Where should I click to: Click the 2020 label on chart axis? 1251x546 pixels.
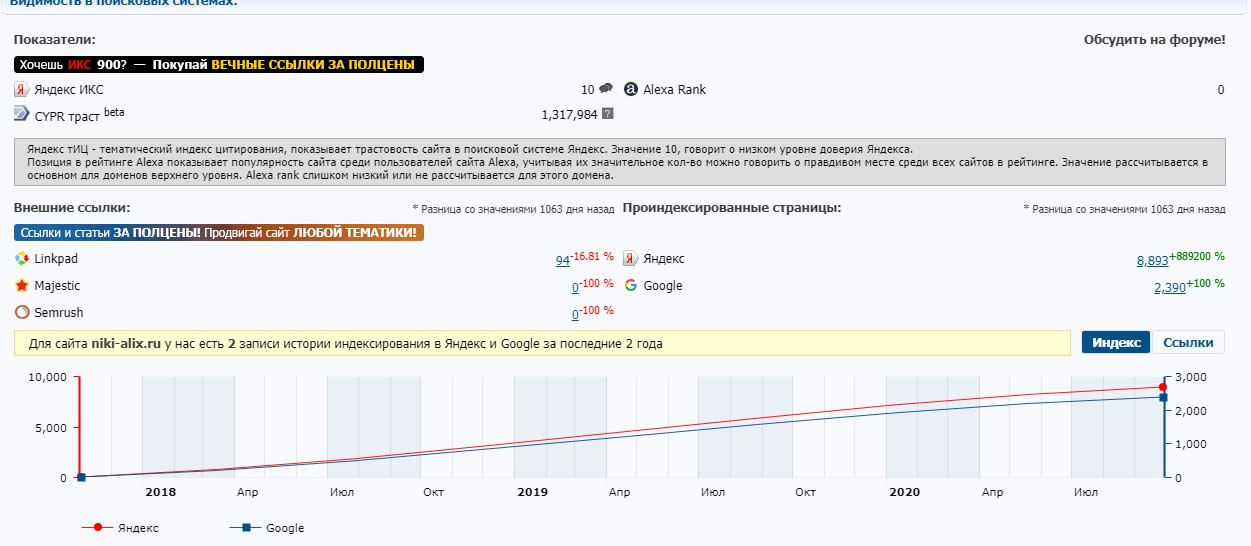(x=904, y=492)
